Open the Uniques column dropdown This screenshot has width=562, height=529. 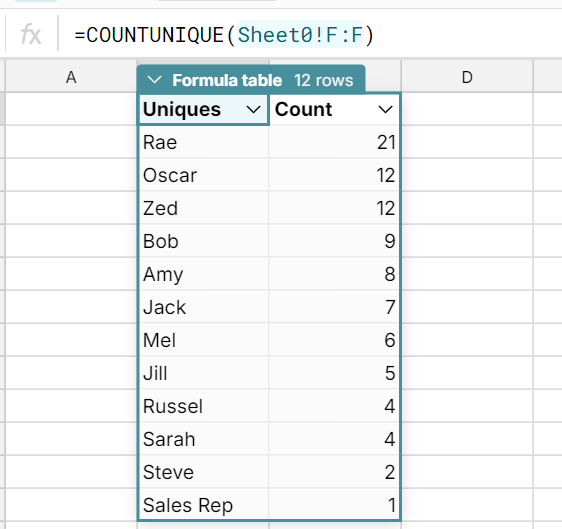point(253,109)
